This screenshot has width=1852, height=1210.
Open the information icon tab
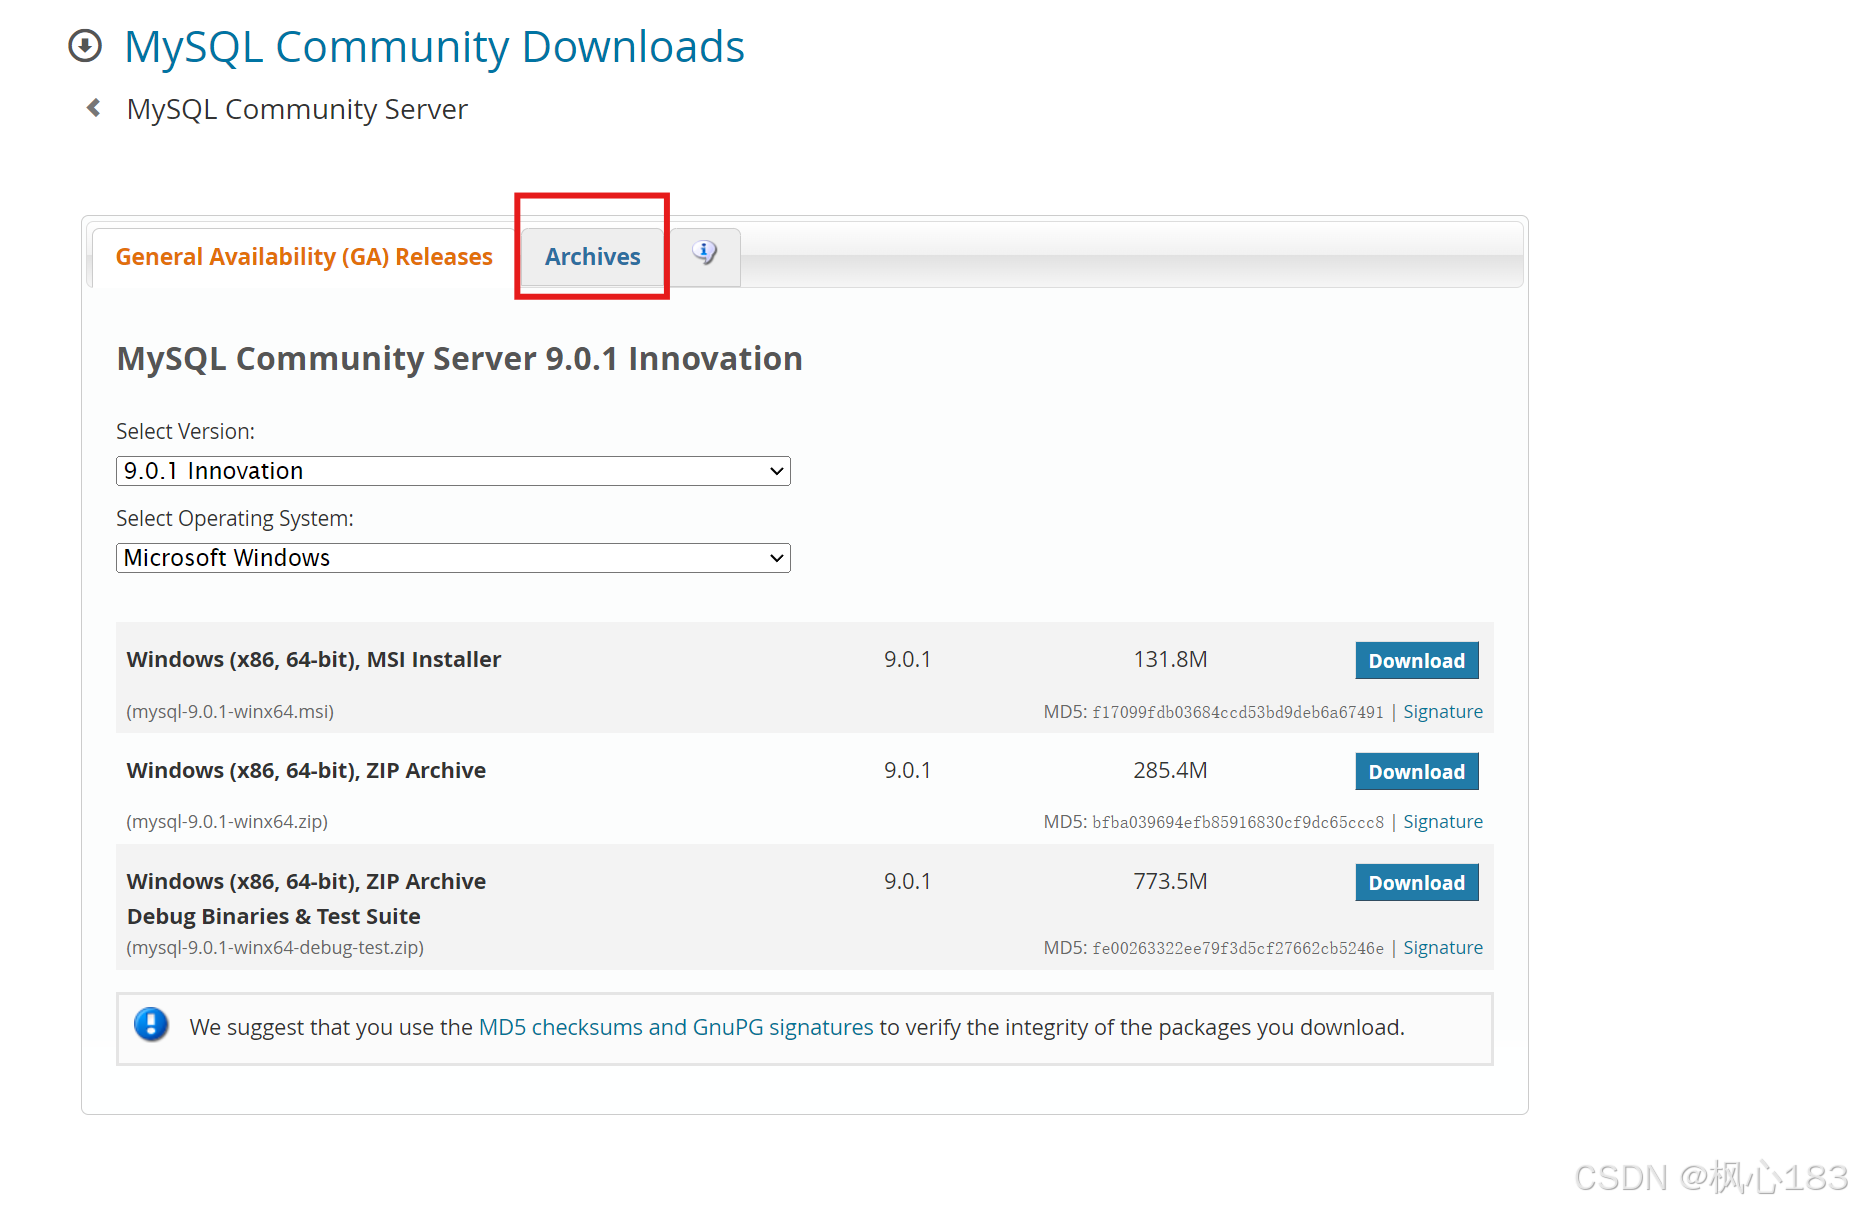705,255
